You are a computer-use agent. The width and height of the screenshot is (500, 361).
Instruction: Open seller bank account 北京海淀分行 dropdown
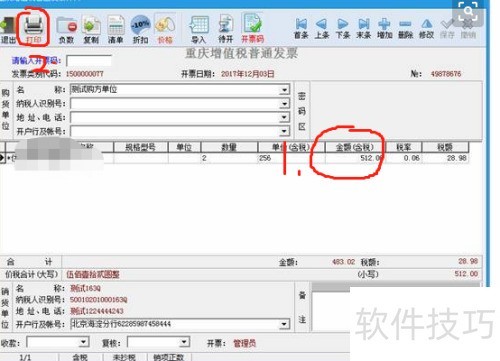click(x=284, y=324)
